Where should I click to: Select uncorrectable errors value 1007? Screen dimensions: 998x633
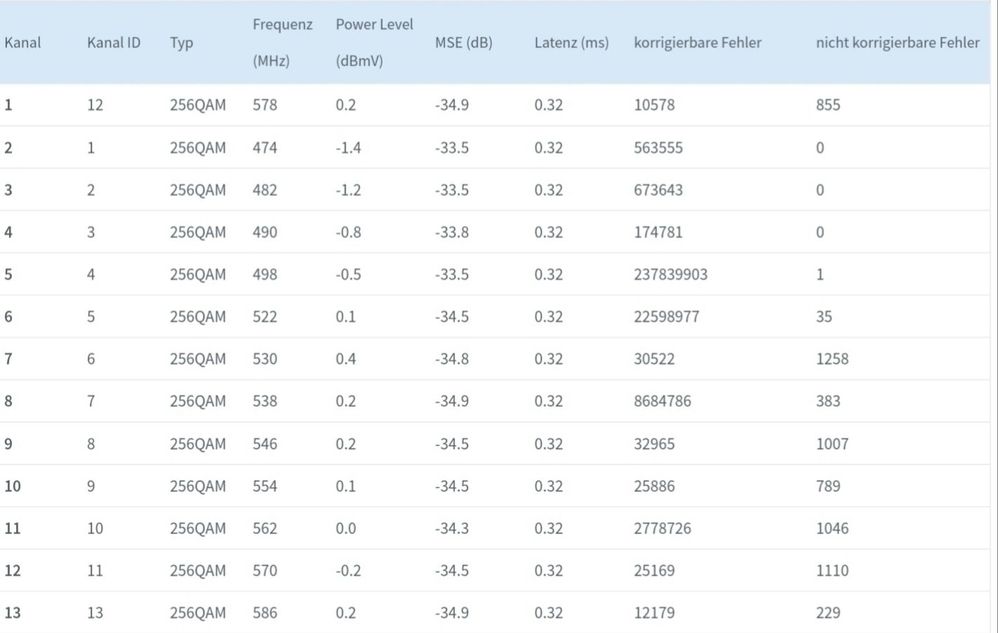pyautogui.click(x=832, y=444)
